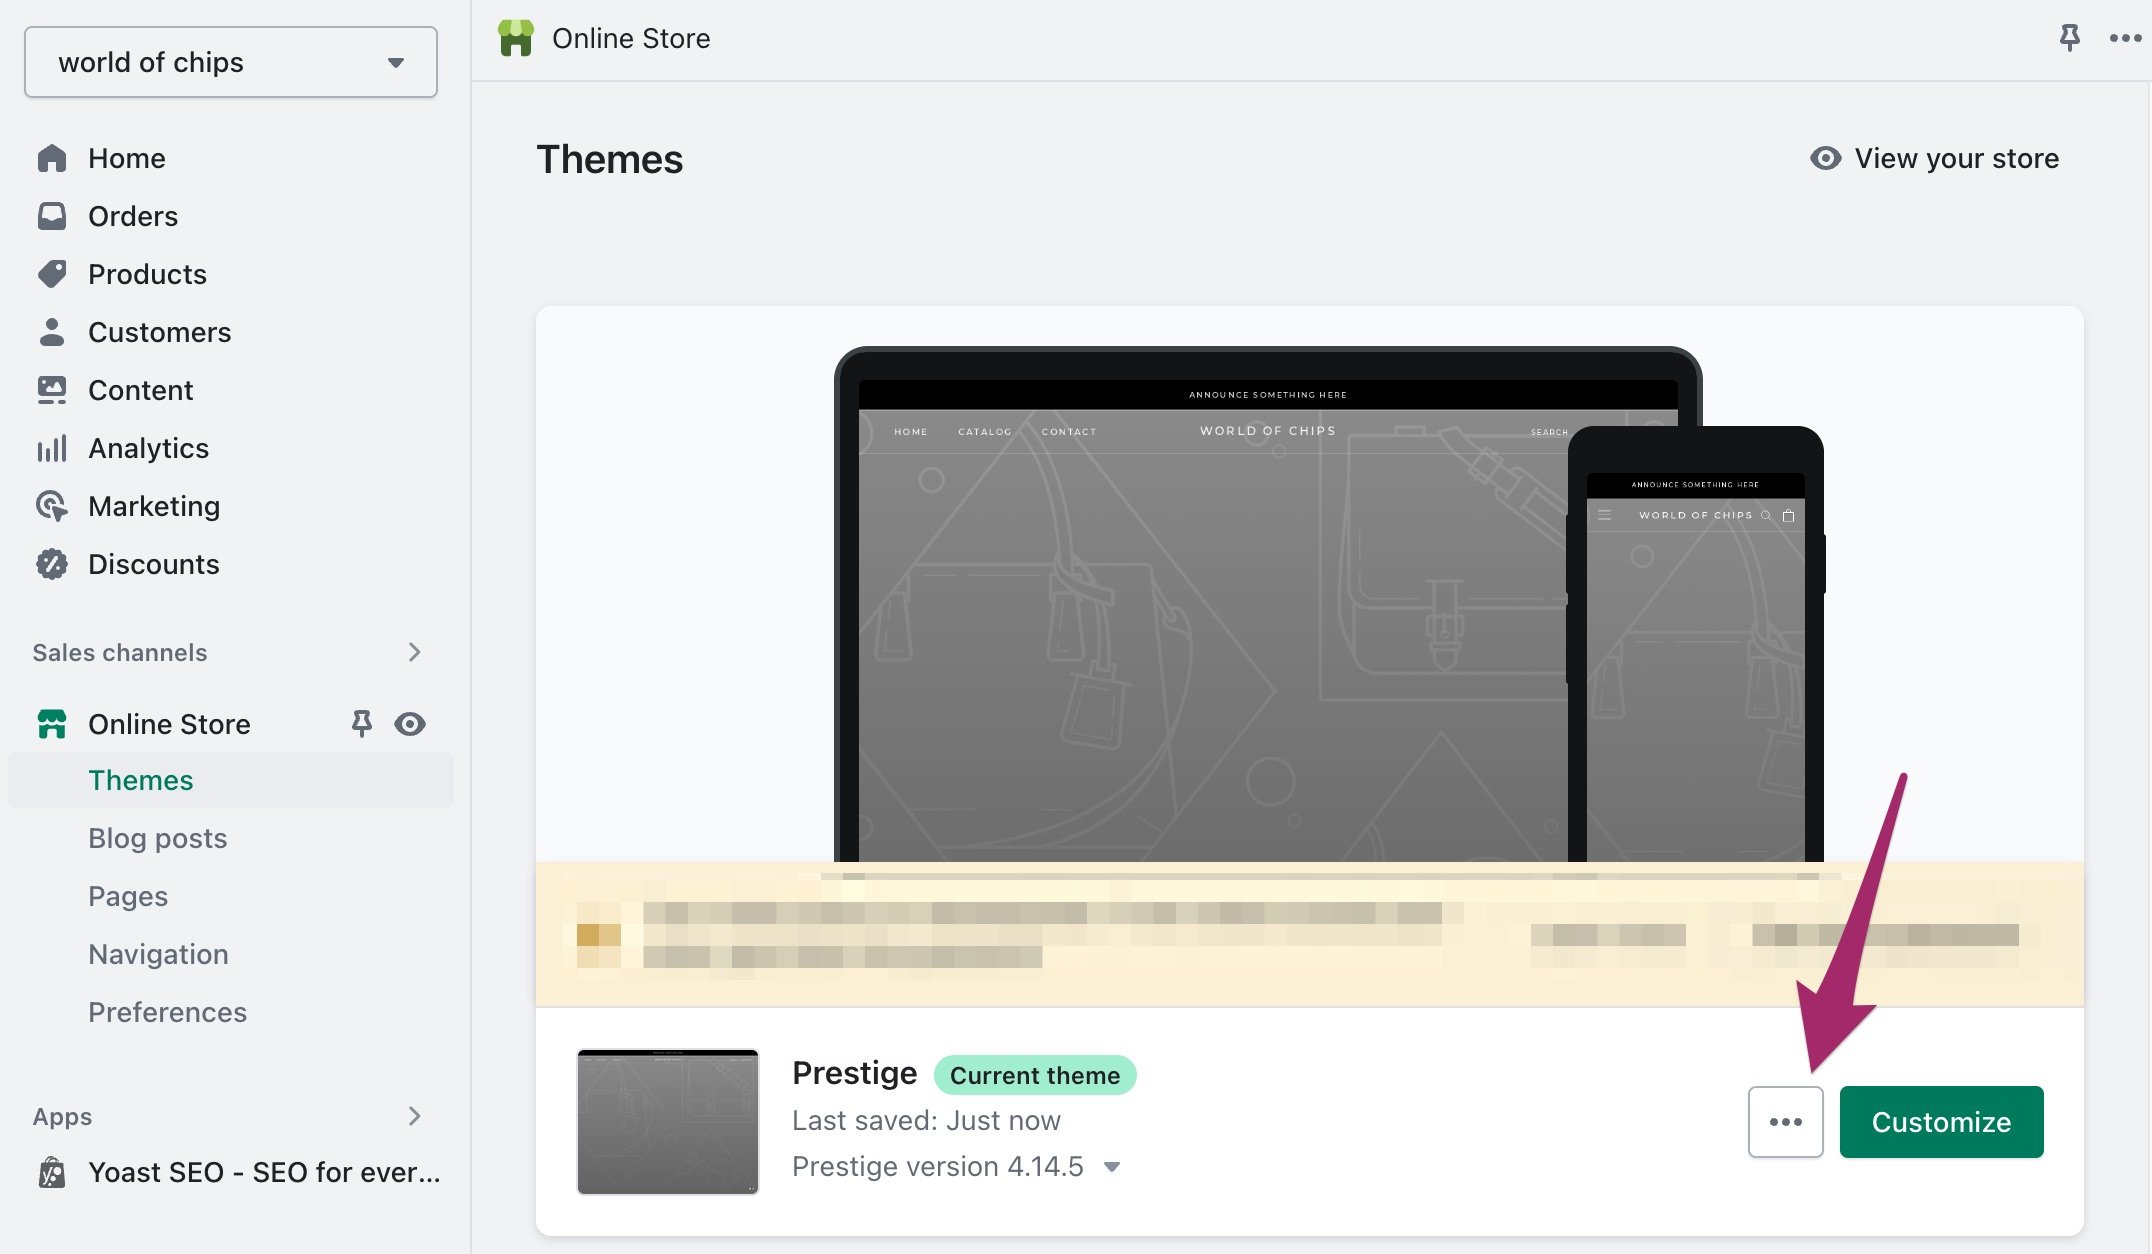Click eye icon beside Online Store channel
This screenshot has width=2152, height=1254.
click(x=410, y=723)
